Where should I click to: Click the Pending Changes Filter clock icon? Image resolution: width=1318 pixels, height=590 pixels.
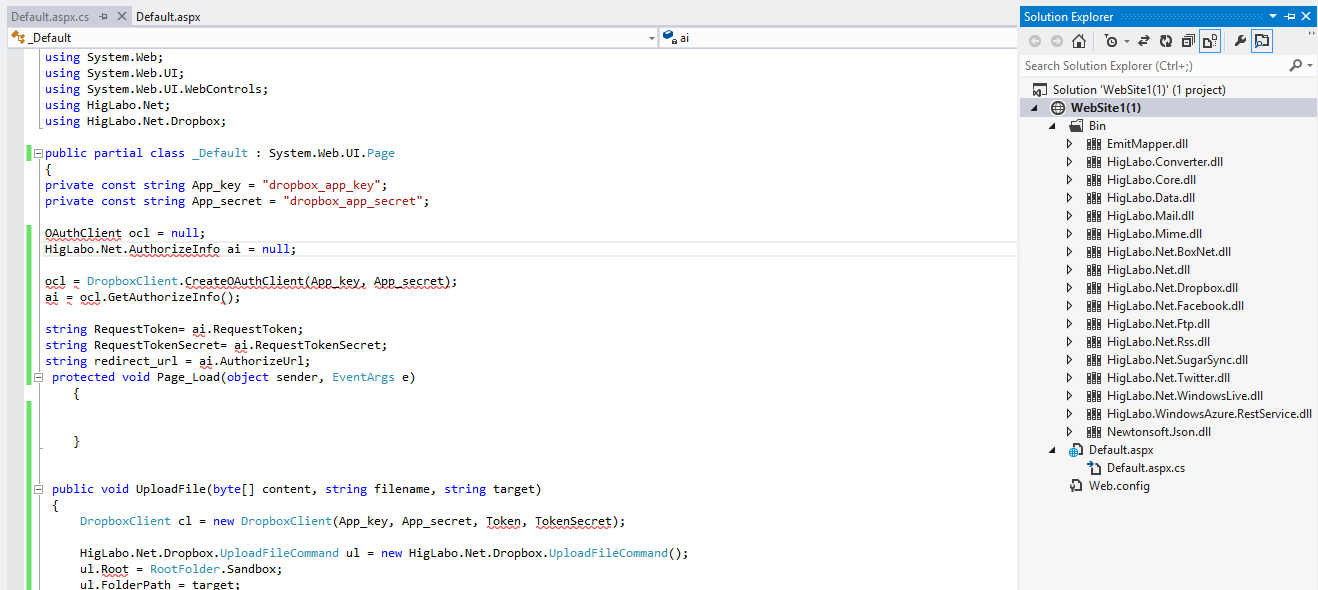[1111, 41]
